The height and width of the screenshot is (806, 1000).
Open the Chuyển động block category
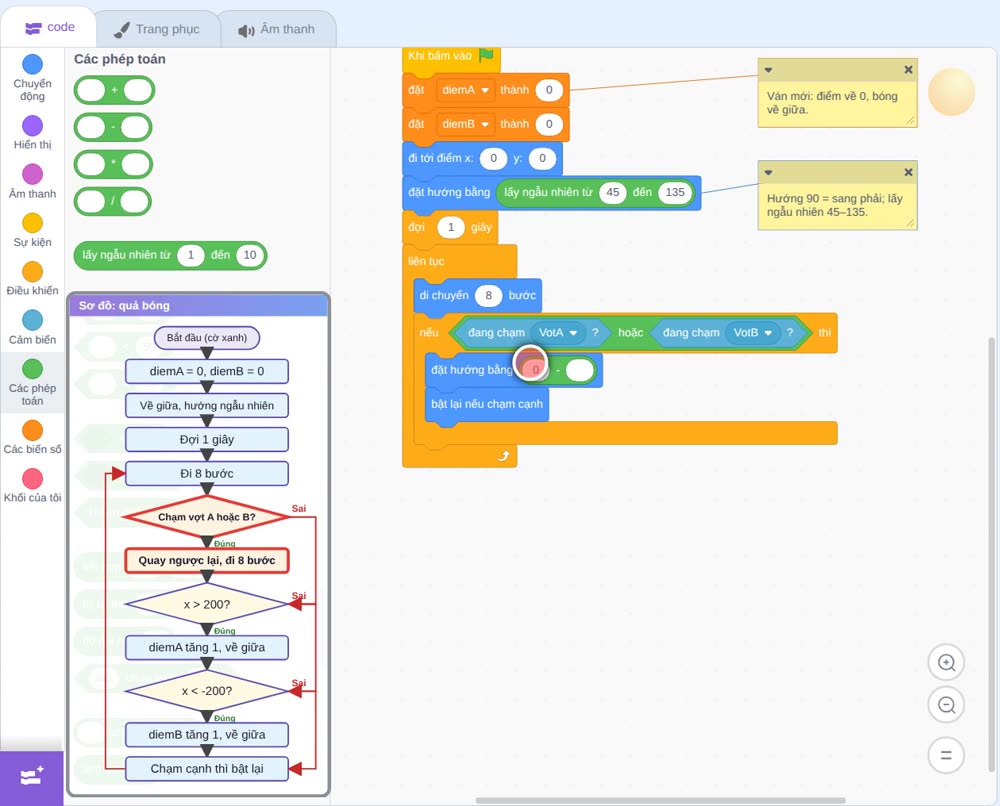(32, 77)
